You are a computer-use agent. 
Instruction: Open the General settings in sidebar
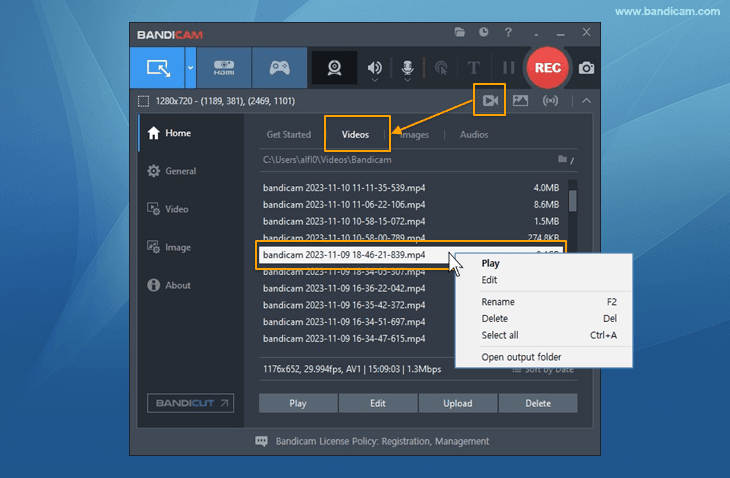coord(171,171)
